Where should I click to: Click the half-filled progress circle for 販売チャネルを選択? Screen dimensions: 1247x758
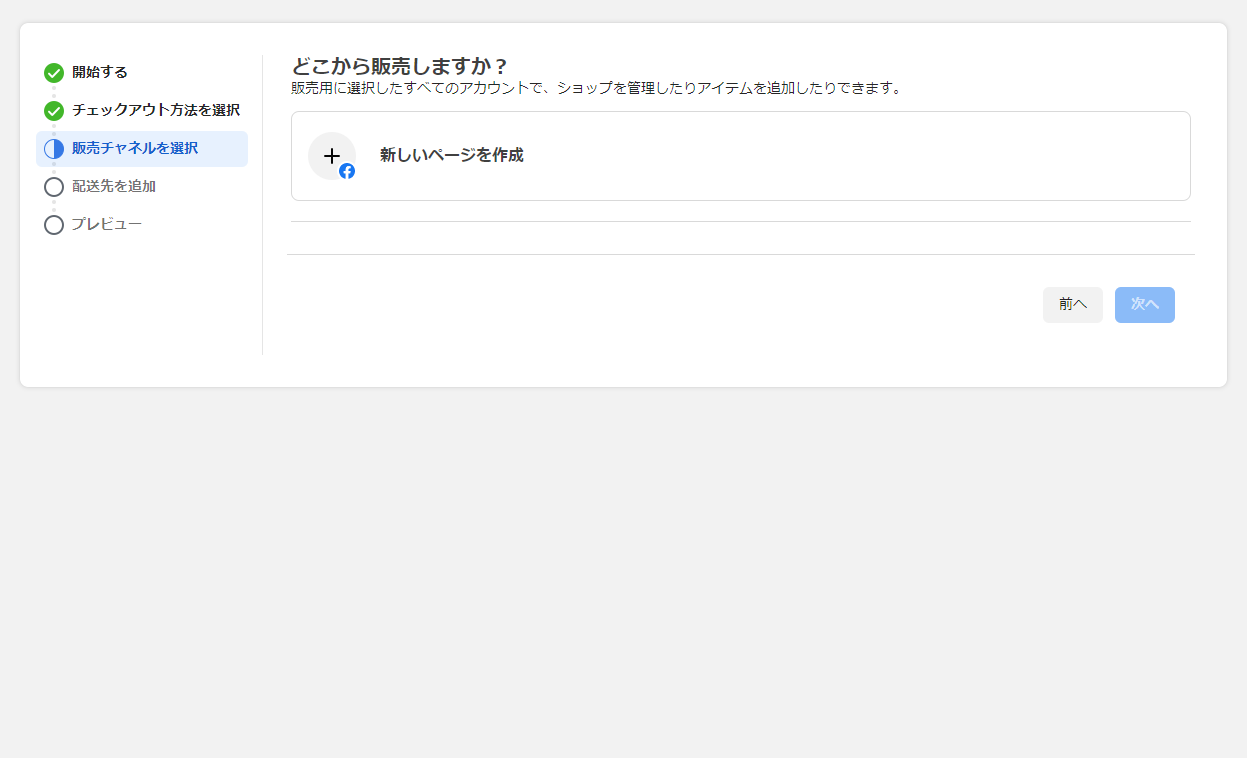[x=53, y=148]
